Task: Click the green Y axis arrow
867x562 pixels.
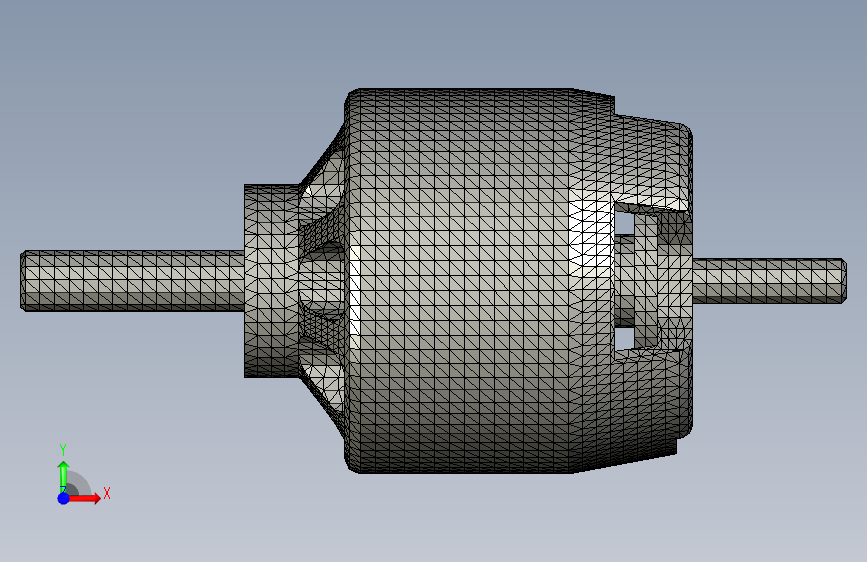Action: pos(64,477)
